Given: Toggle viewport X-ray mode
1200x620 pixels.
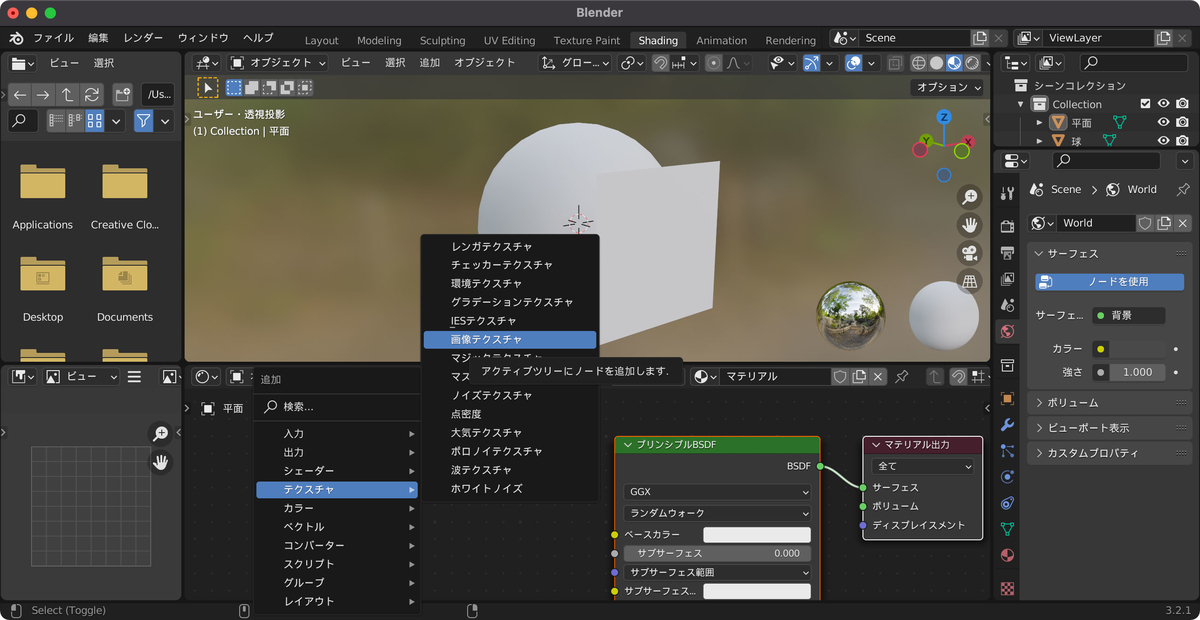Looking at the screenshot, I should [x=894, y=62].
